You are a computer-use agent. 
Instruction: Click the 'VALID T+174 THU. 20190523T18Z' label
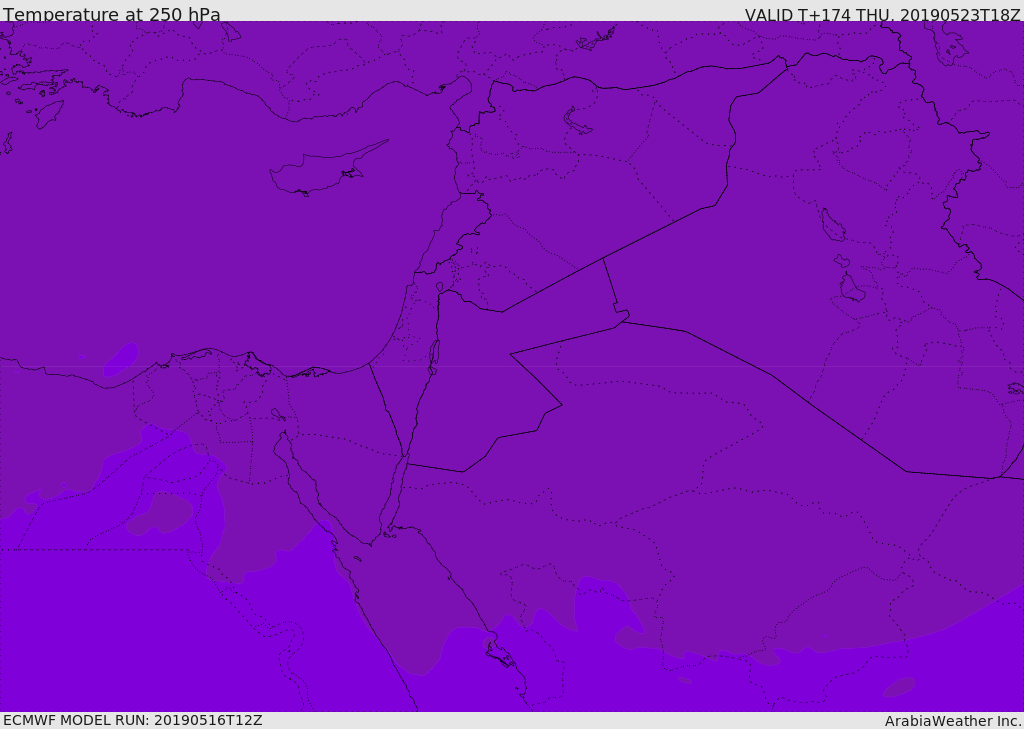[x=882, y=14]
